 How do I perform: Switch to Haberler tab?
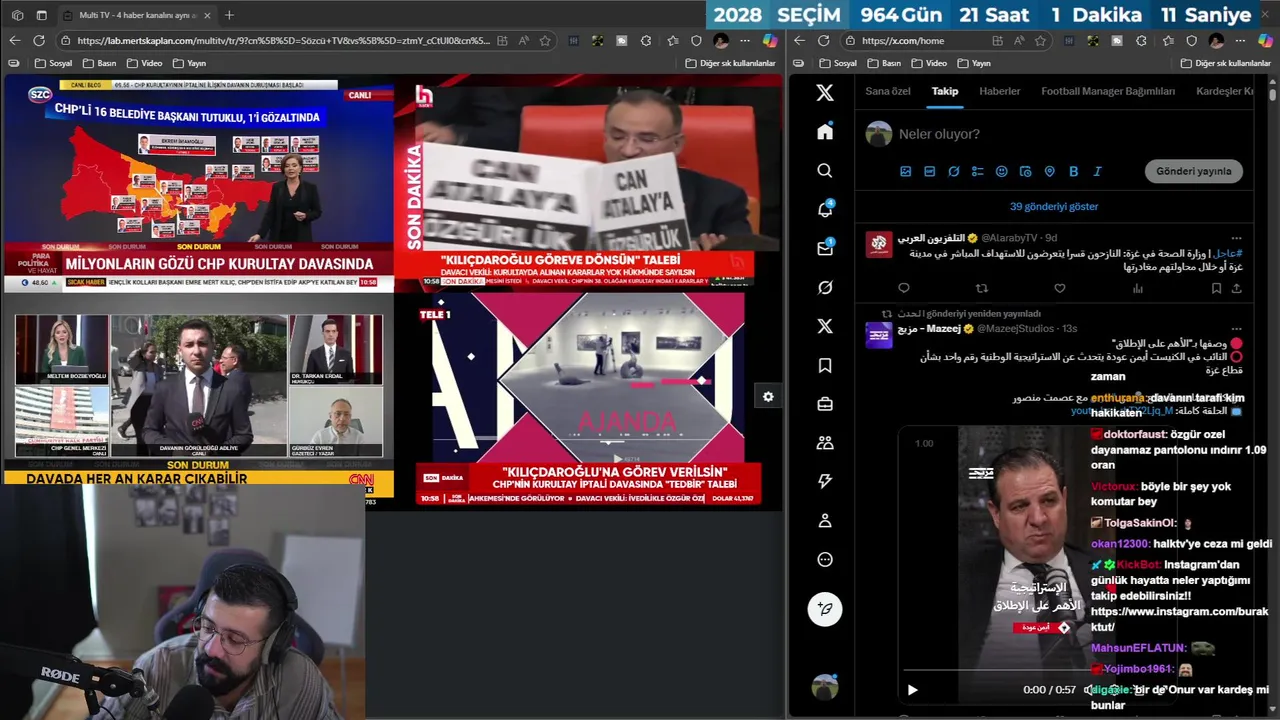(x=1000, y=91)
